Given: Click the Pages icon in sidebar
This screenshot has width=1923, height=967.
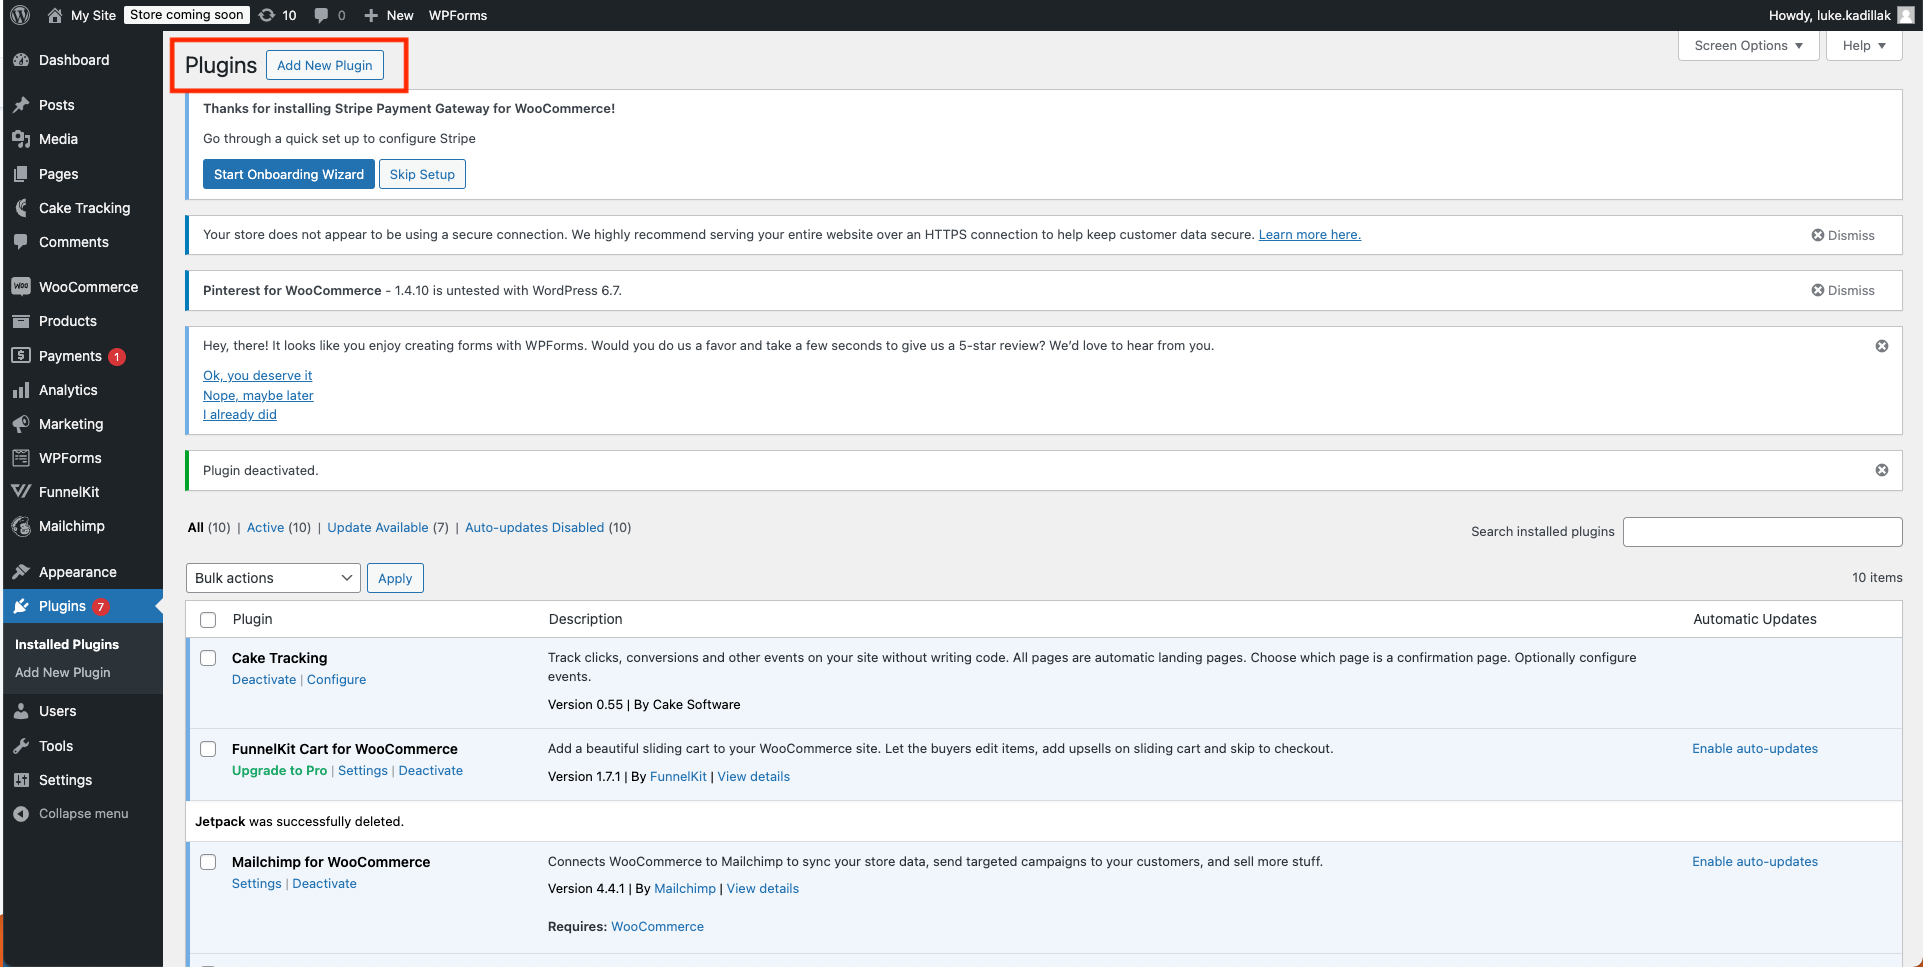Looking at the screenshot, I should pyautogui.click(x=21, y=174).
